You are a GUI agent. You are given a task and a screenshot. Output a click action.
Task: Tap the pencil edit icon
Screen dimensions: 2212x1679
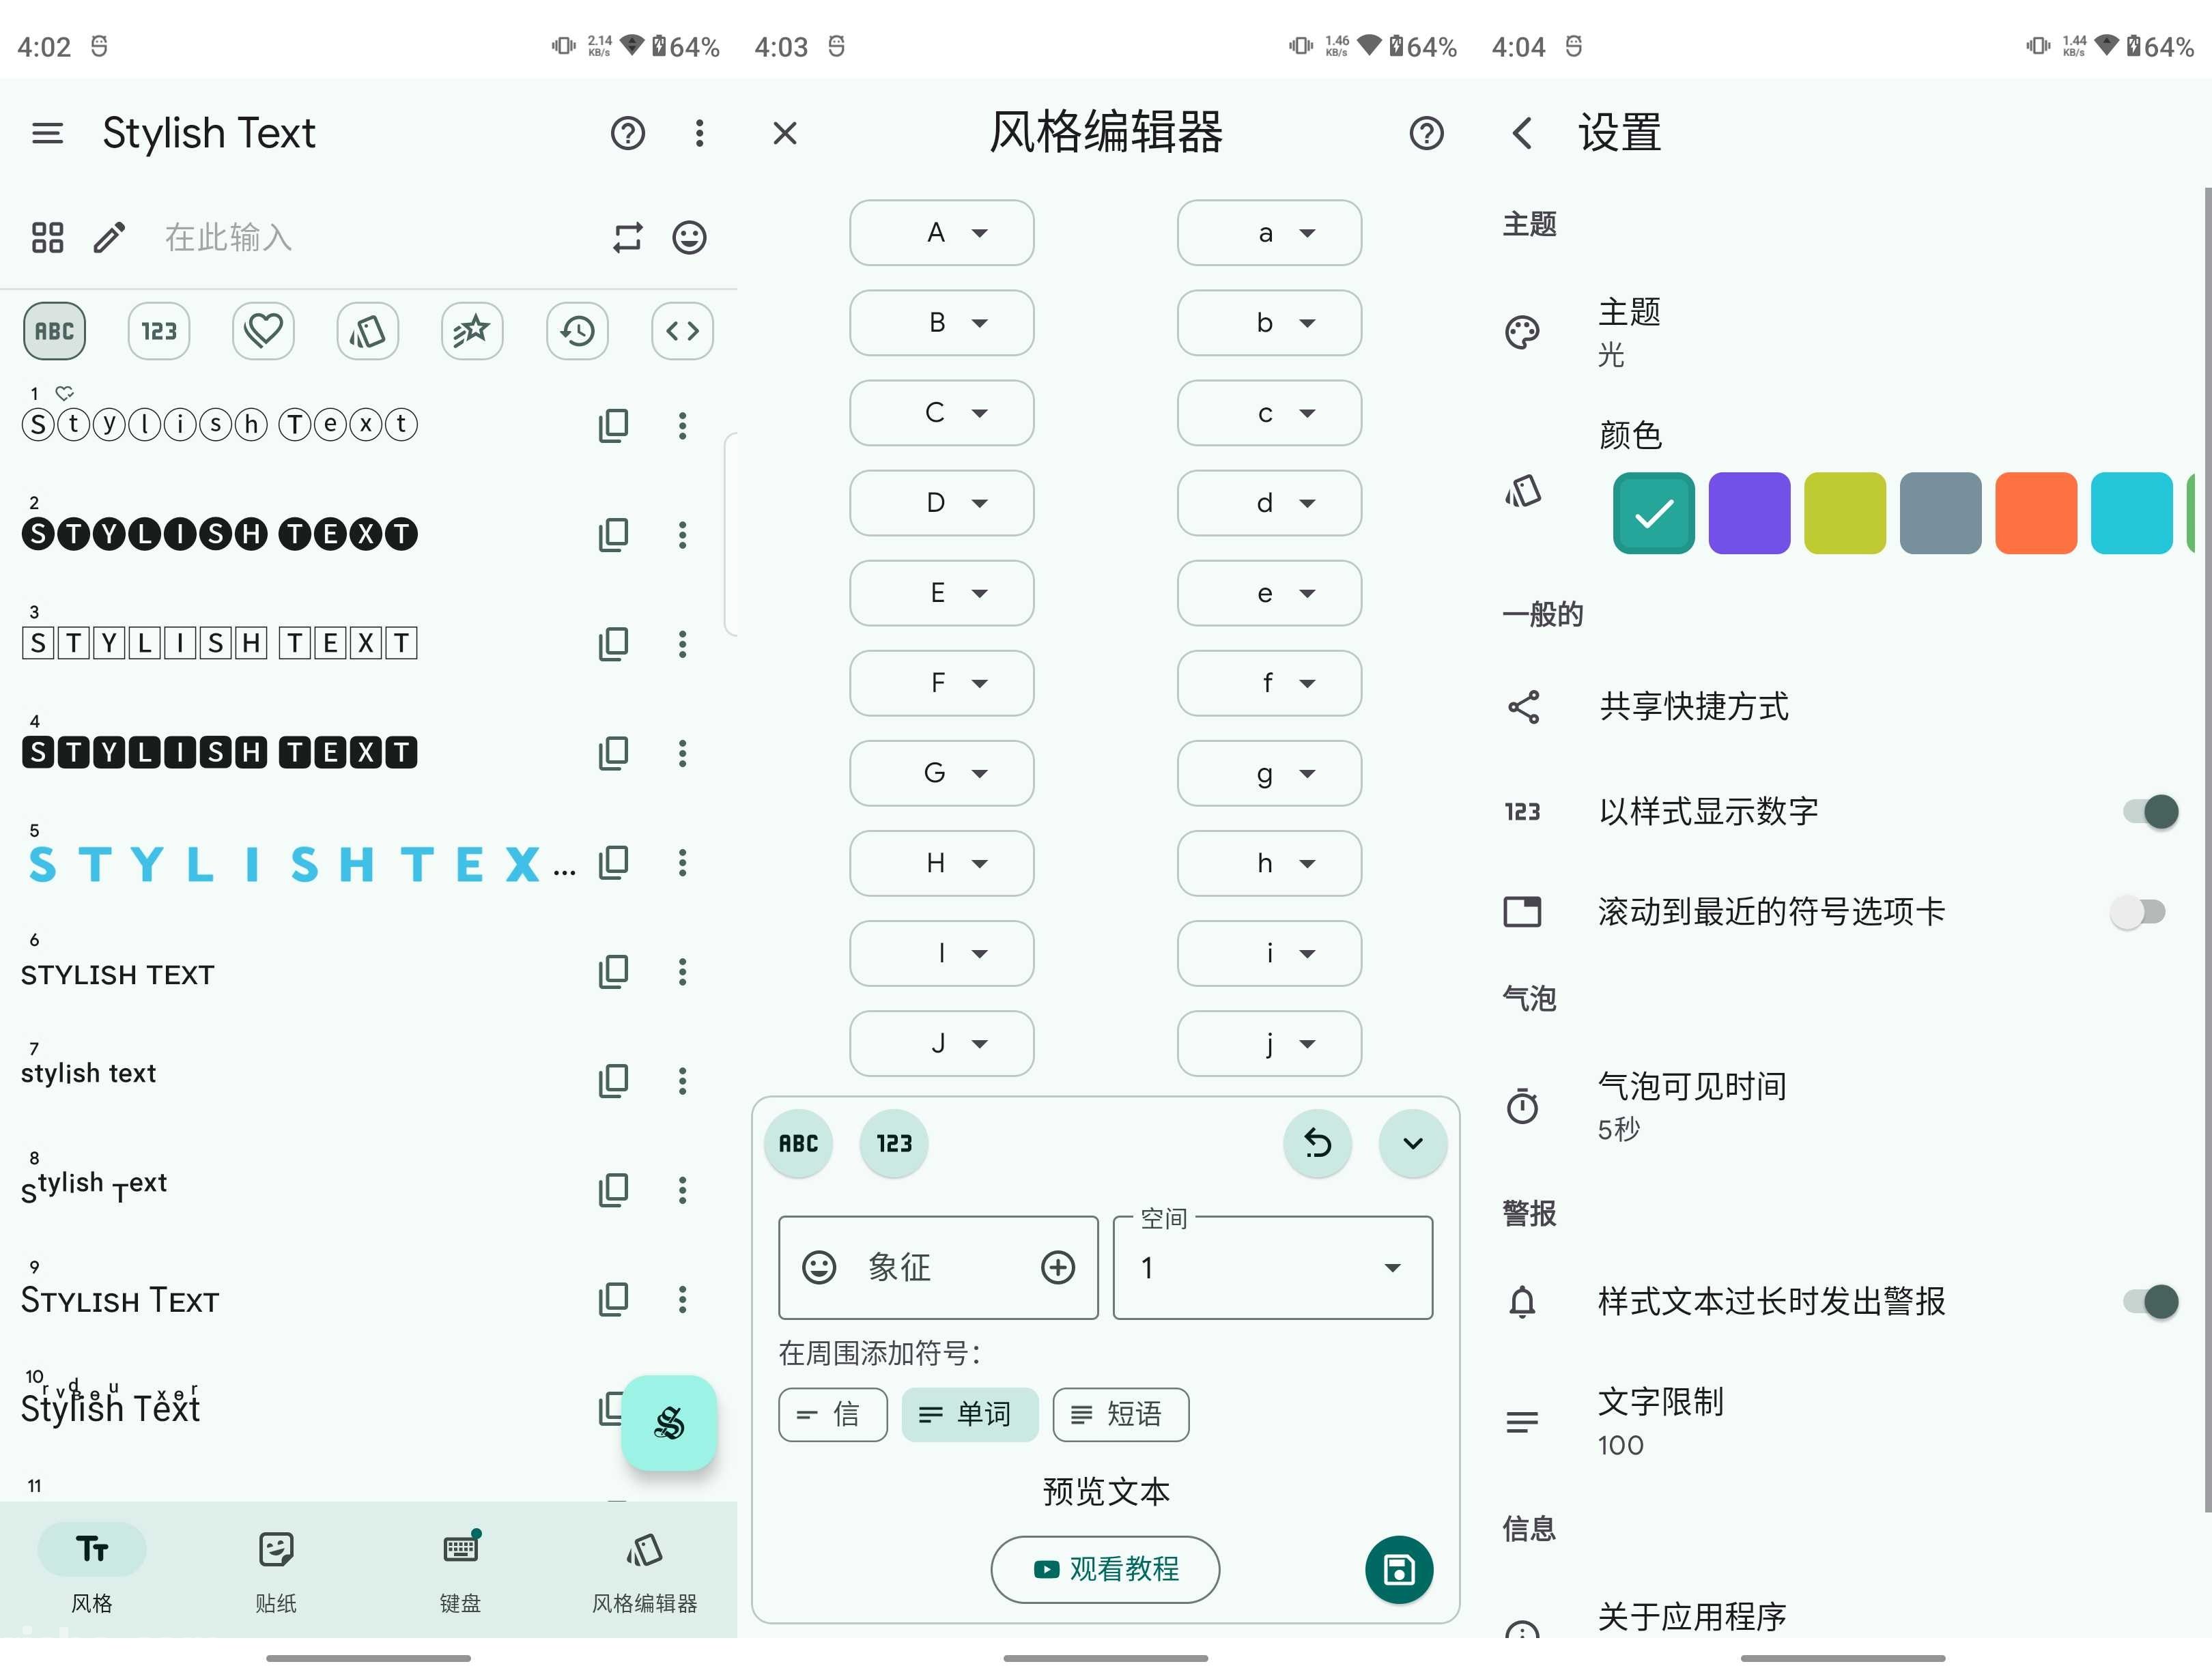click(109, 238)
